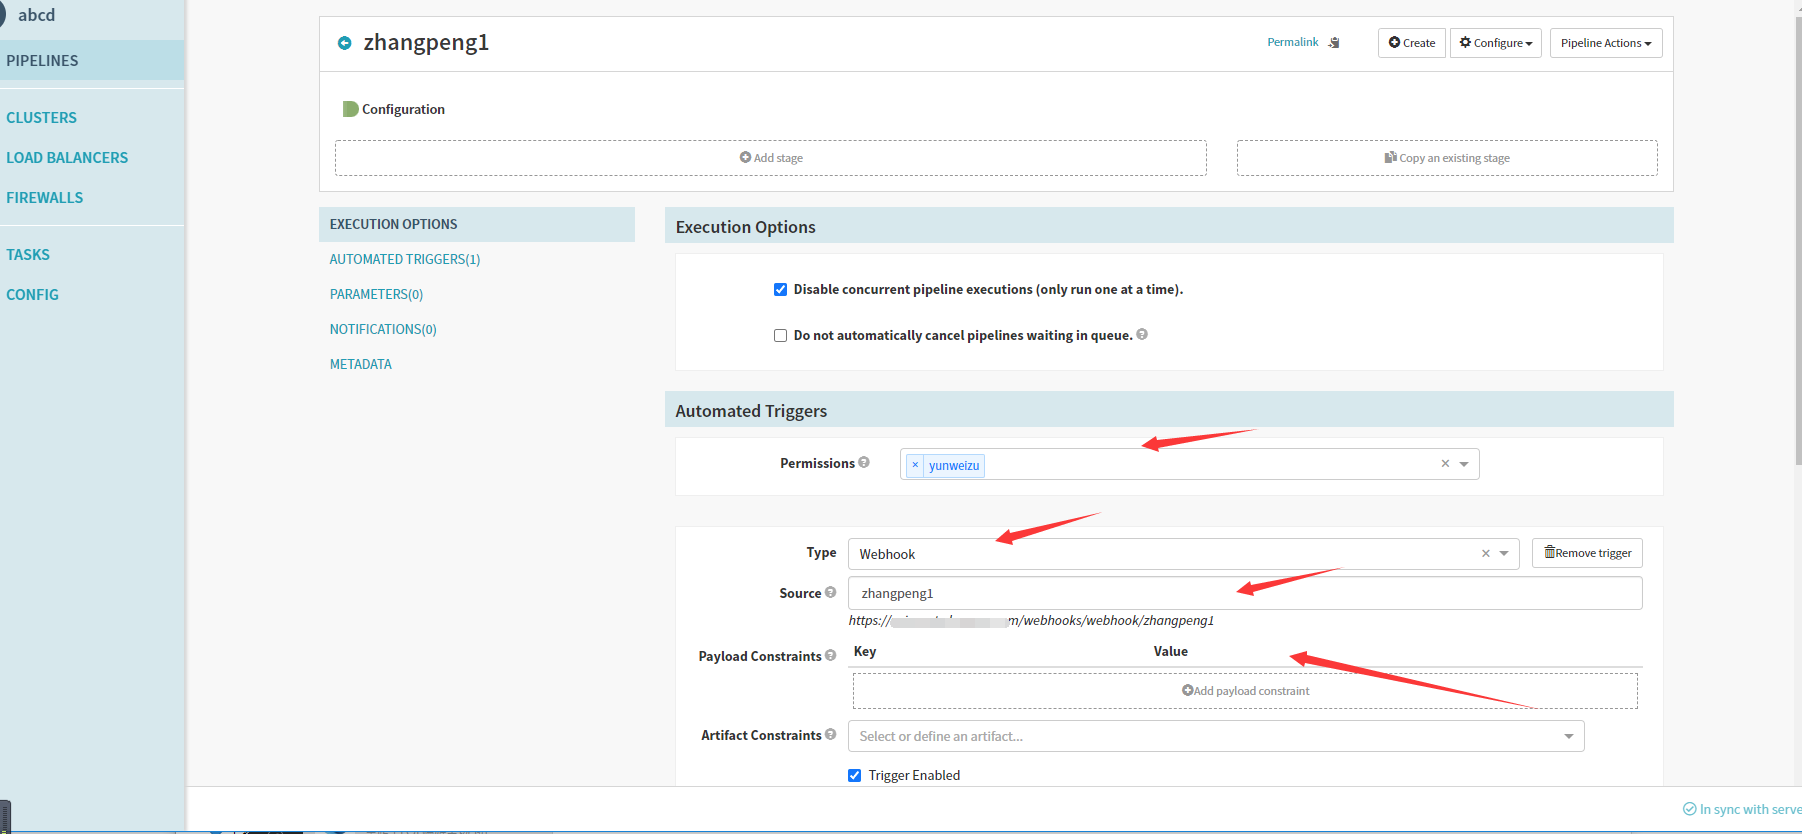Image resolution: width=1802 pixels, height=834 pixels.
Task: Uncheck the Trigger Enabled checkbox
Action: point(855,775)
